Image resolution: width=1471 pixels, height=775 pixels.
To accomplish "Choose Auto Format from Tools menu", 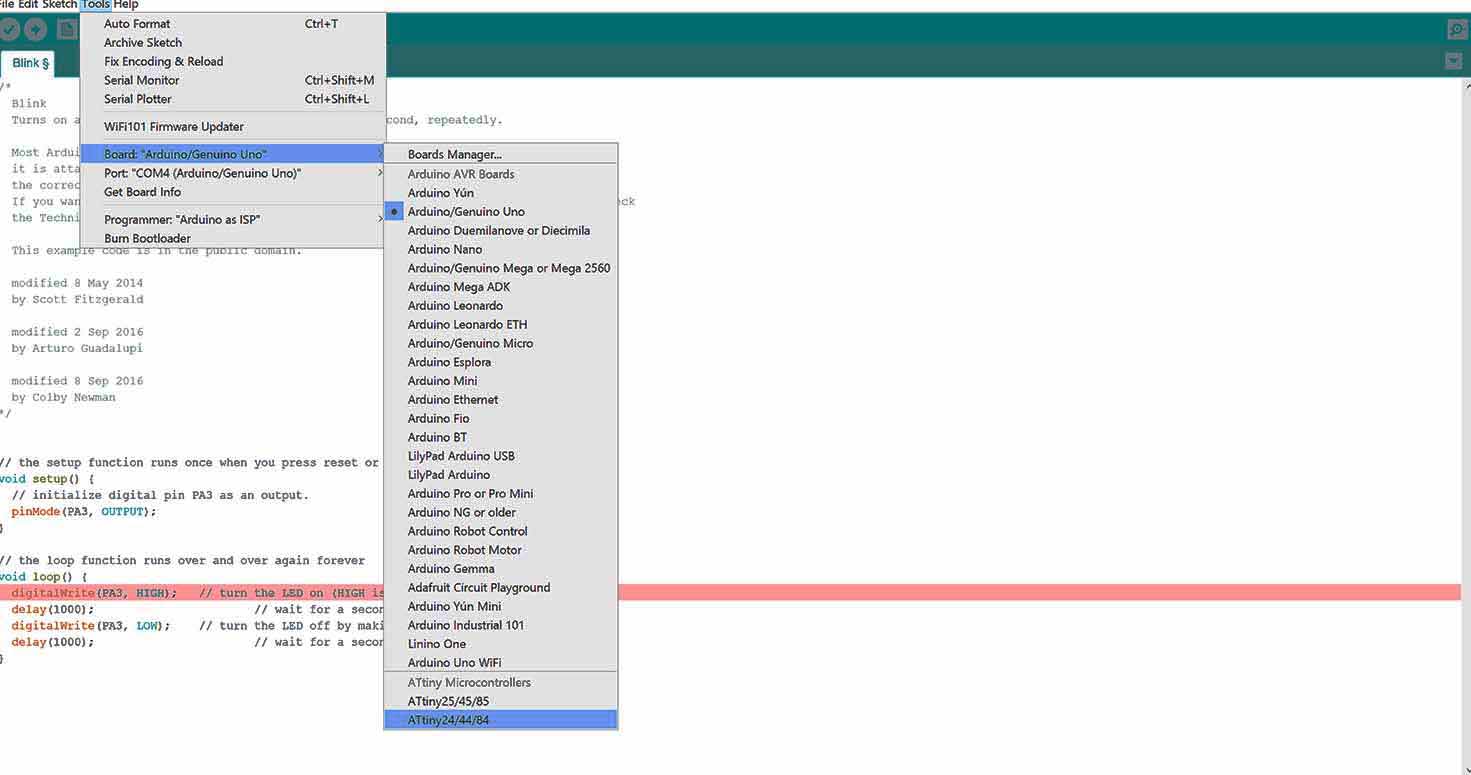I will pos(232,24).
